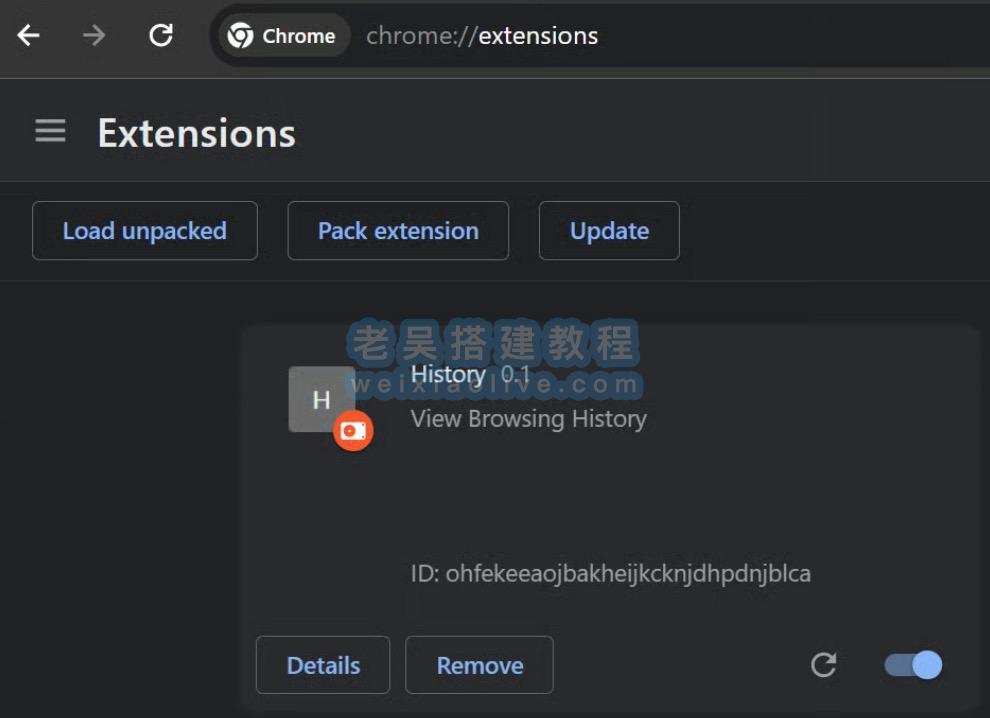Click the browser back arrow

pyautogui.click(x=29, y=36)
